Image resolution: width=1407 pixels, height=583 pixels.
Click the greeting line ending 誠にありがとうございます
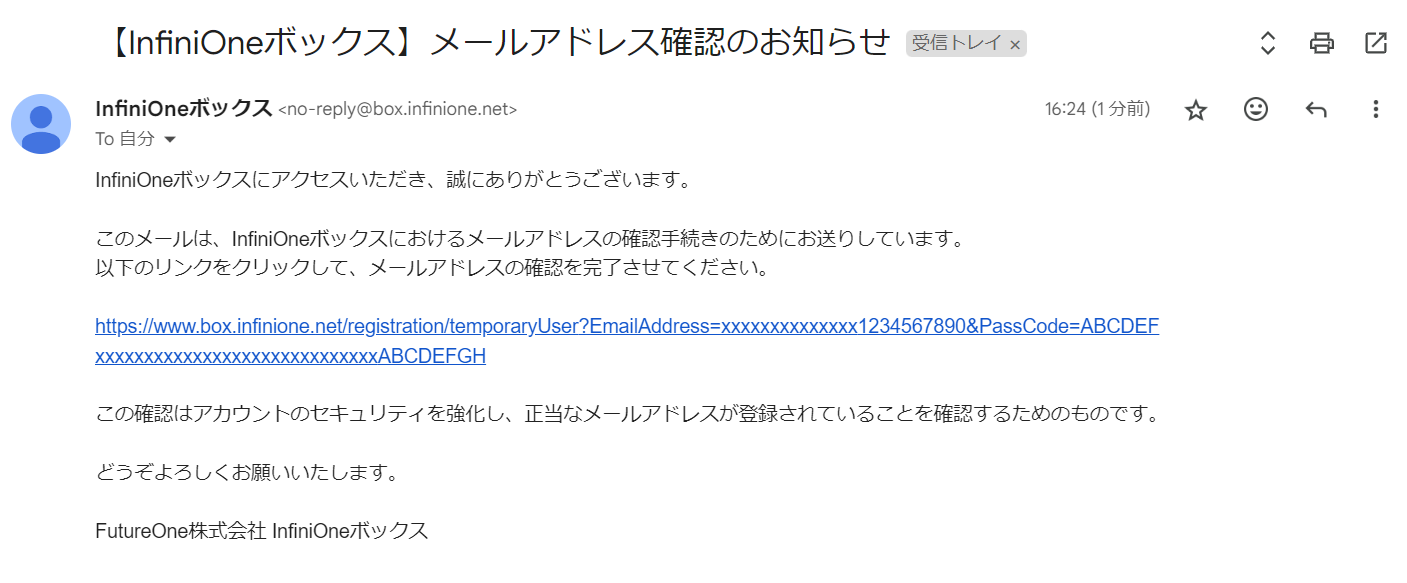(x=394, y=181)
